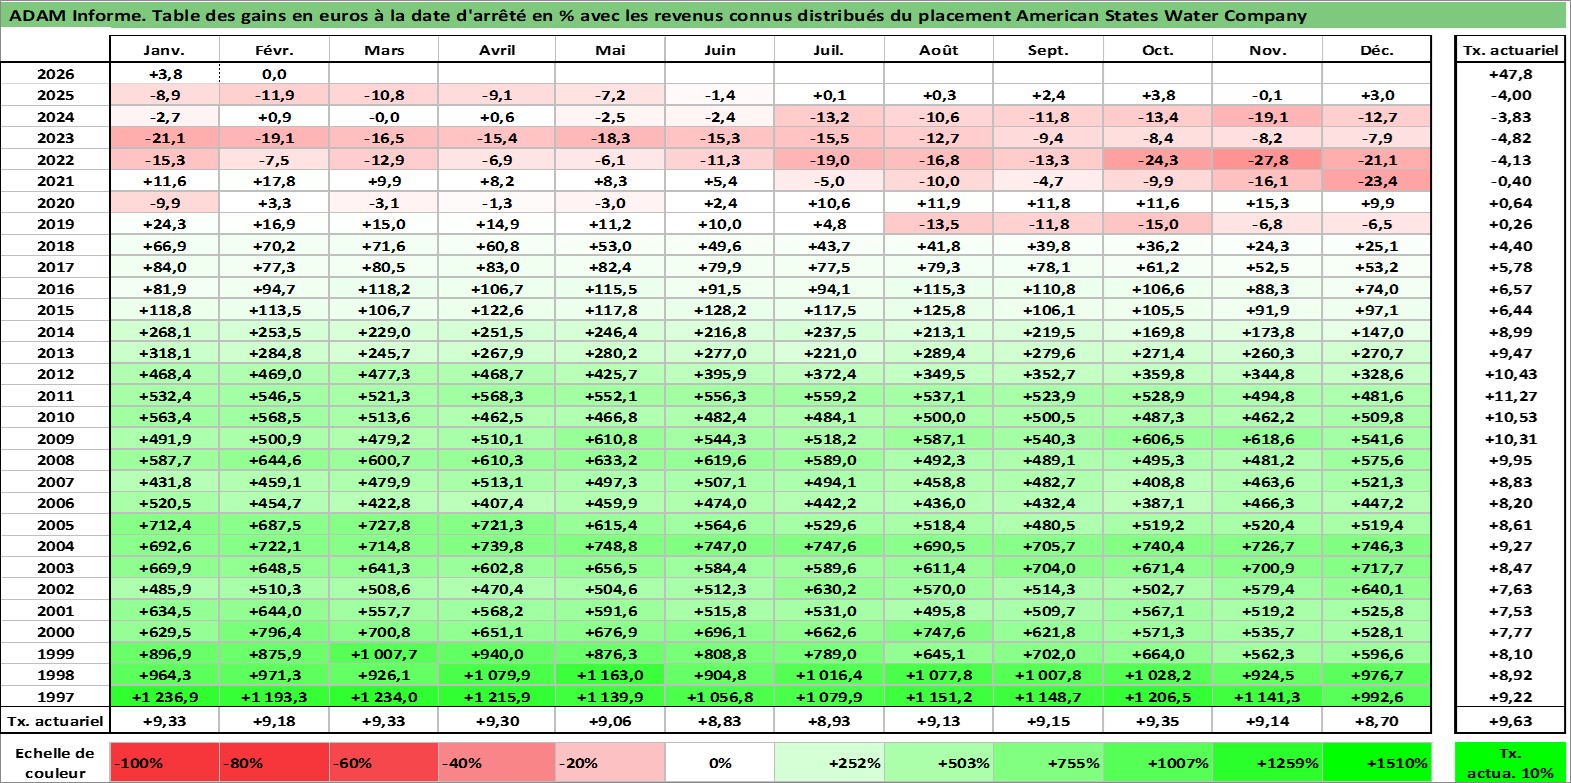This screenshot has width=1571, height=783.
Task: Select the -80% scale cell
Action: 274,762
